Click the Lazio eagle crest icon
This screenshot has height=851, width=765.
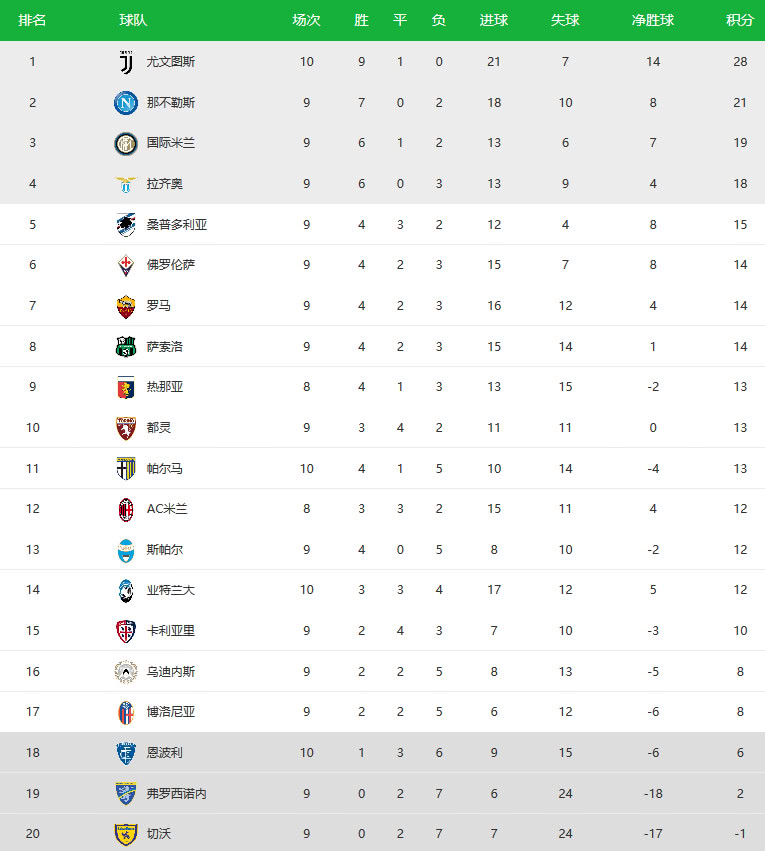125,184
